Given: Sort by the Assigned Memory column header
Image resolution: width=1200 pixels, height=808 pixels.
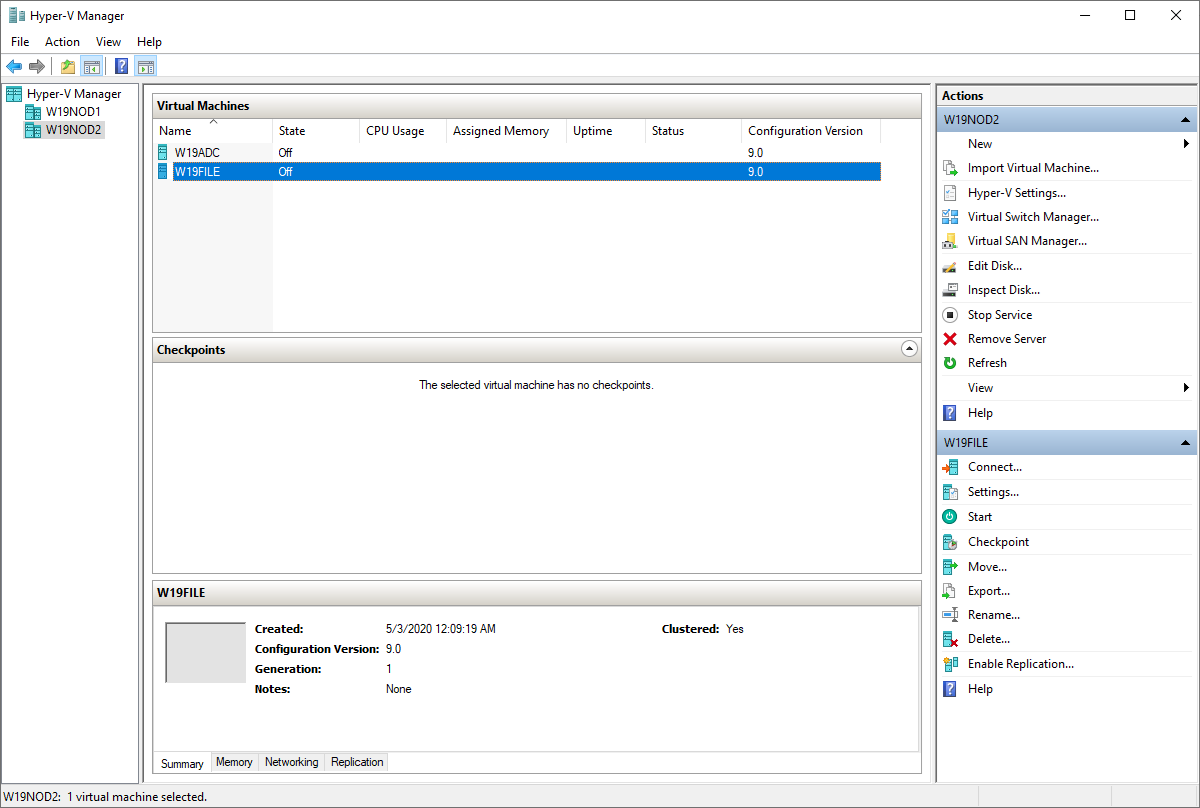Looking at the screenshot, I should pyautogui.click(x=506, y=131).
